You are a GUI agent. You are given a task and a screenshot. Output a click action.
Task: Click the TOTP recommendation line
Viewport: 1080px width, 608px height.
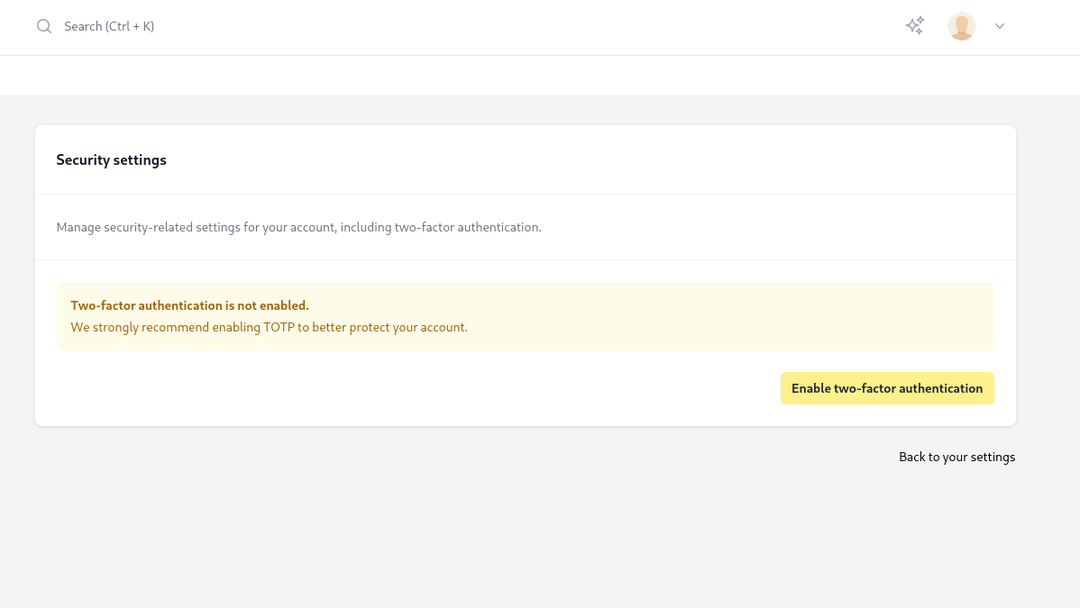click(x=268, y=327)
